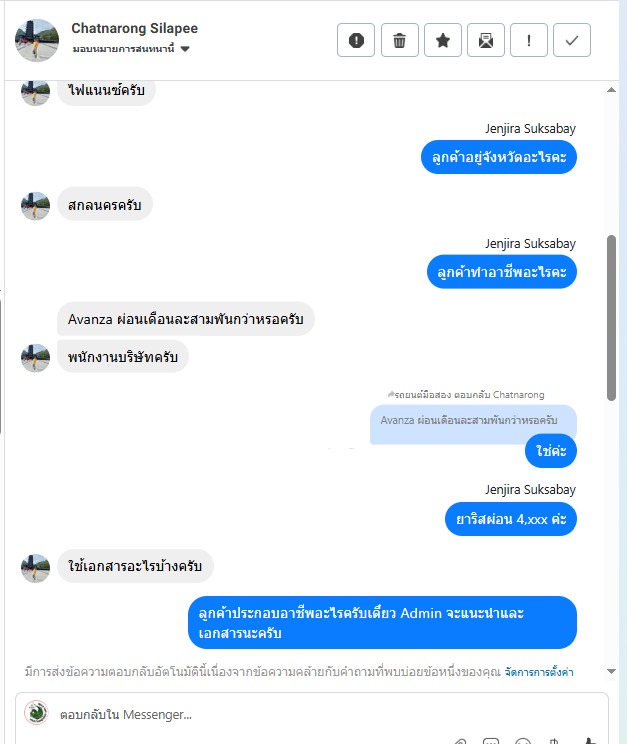This screenshot has width=627, height=744.
Task: Click customer avatar next to 'สกลนครครับ'
Action: pyautogui.click(x=36, y=206)
